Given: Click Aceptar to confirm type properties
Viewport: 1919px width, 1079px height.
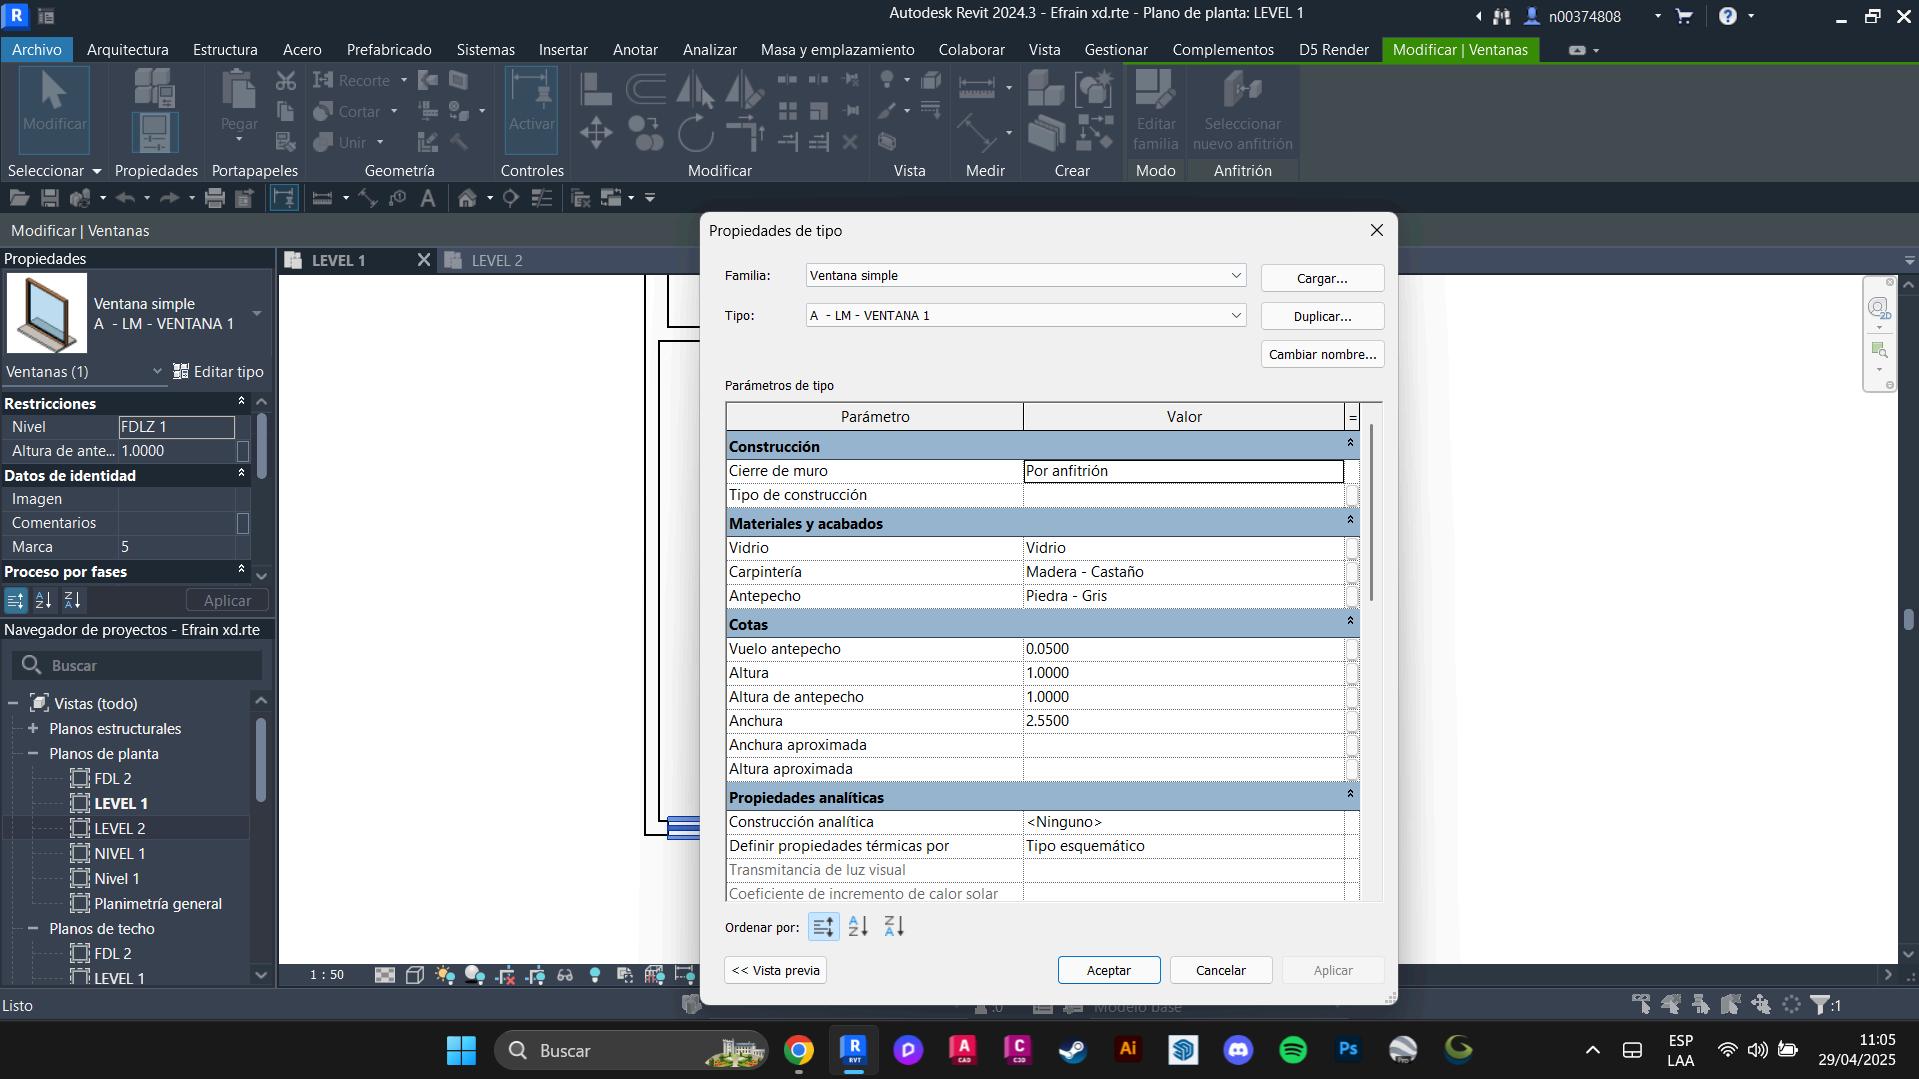Looking at the screenshot, I should (x=1108, y=970).
